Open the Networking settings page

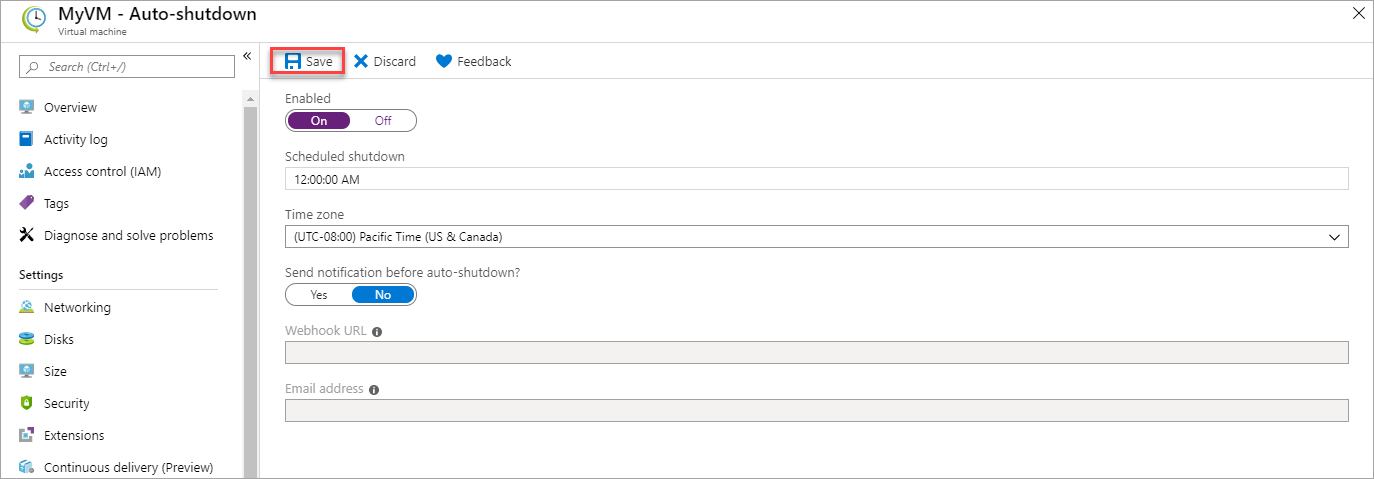coord(77,307)
